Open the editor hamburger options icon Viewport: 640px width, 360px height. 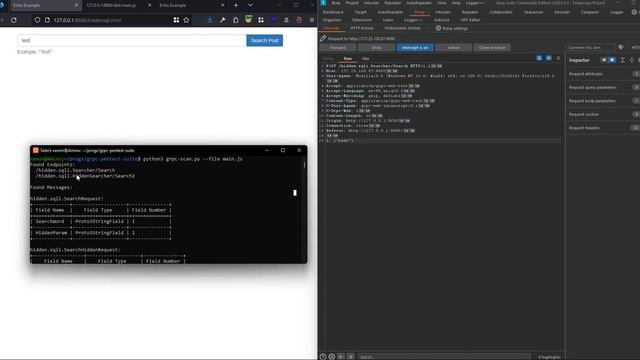click(558, 58)
